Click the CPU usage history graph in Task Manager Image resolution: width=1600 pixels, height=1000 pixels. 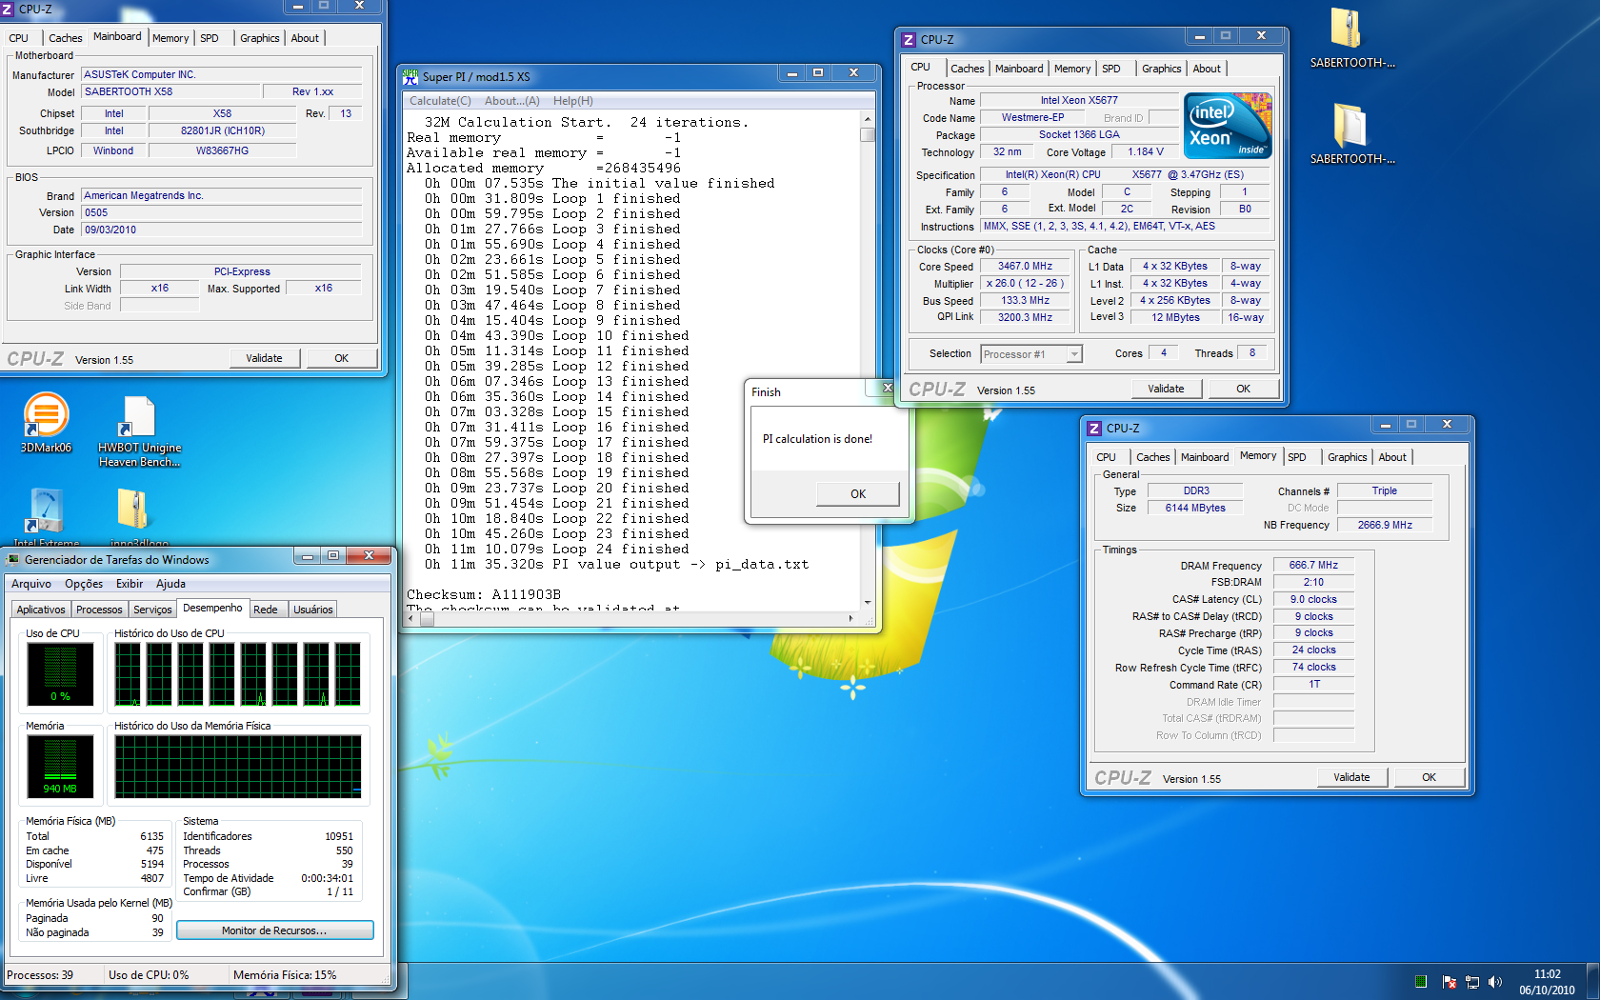coord(237,674)
